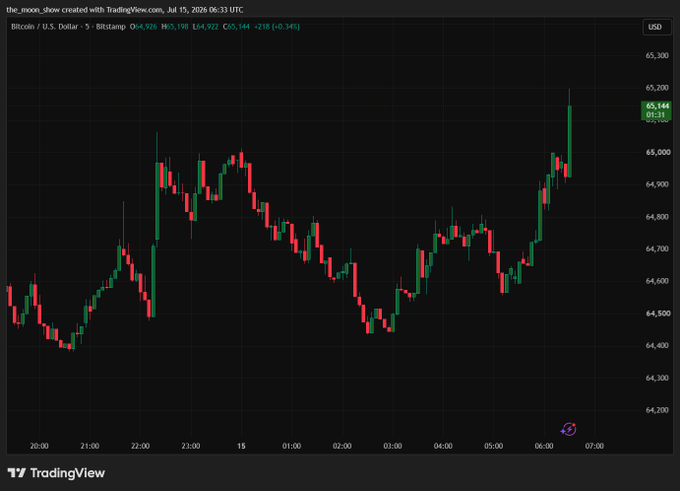Click the 07:00 time axis label
This screenshot has width=680, height=491.
(594, 446)
